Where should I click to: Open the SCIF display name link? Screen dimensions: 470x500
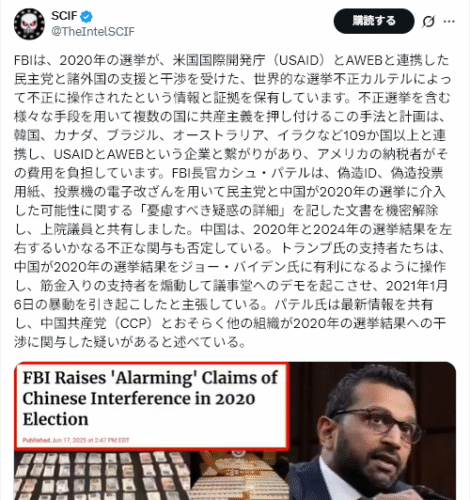64,16
